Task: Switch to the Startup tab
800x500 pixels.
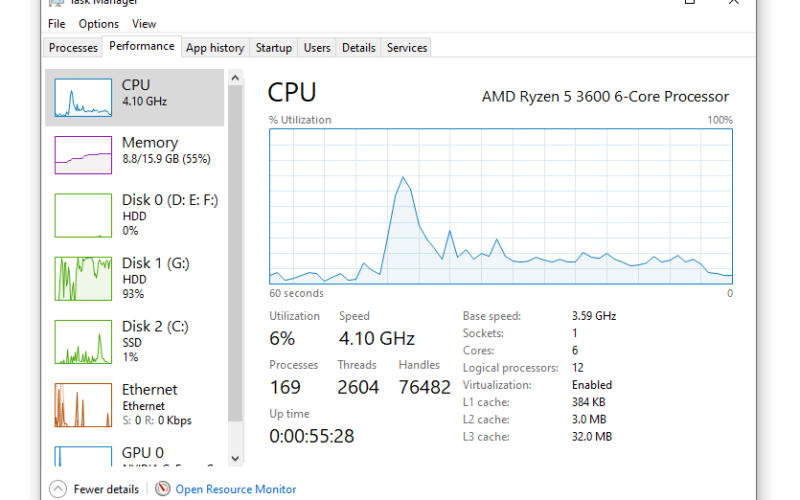Action: pyautogui.click(x=273, y=47)
